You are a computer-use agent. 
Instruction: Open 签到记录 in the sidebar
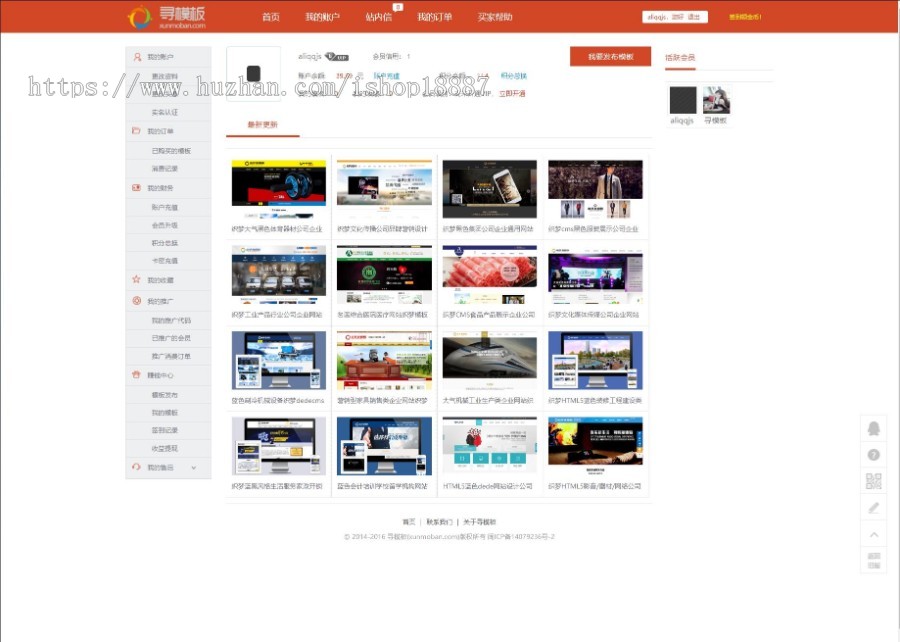(x=165, y=430)
